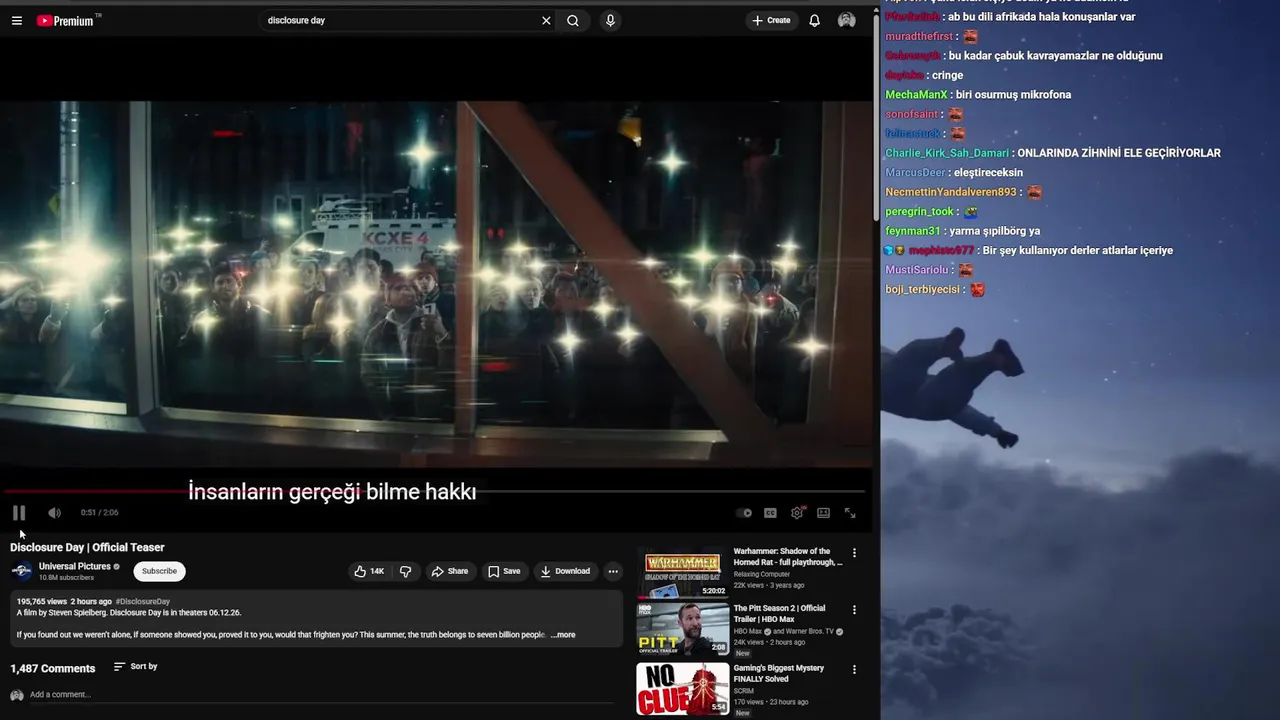1280x720 pixels.
Task: Open more actions ellipsis under video
Action: pos(613,571)
